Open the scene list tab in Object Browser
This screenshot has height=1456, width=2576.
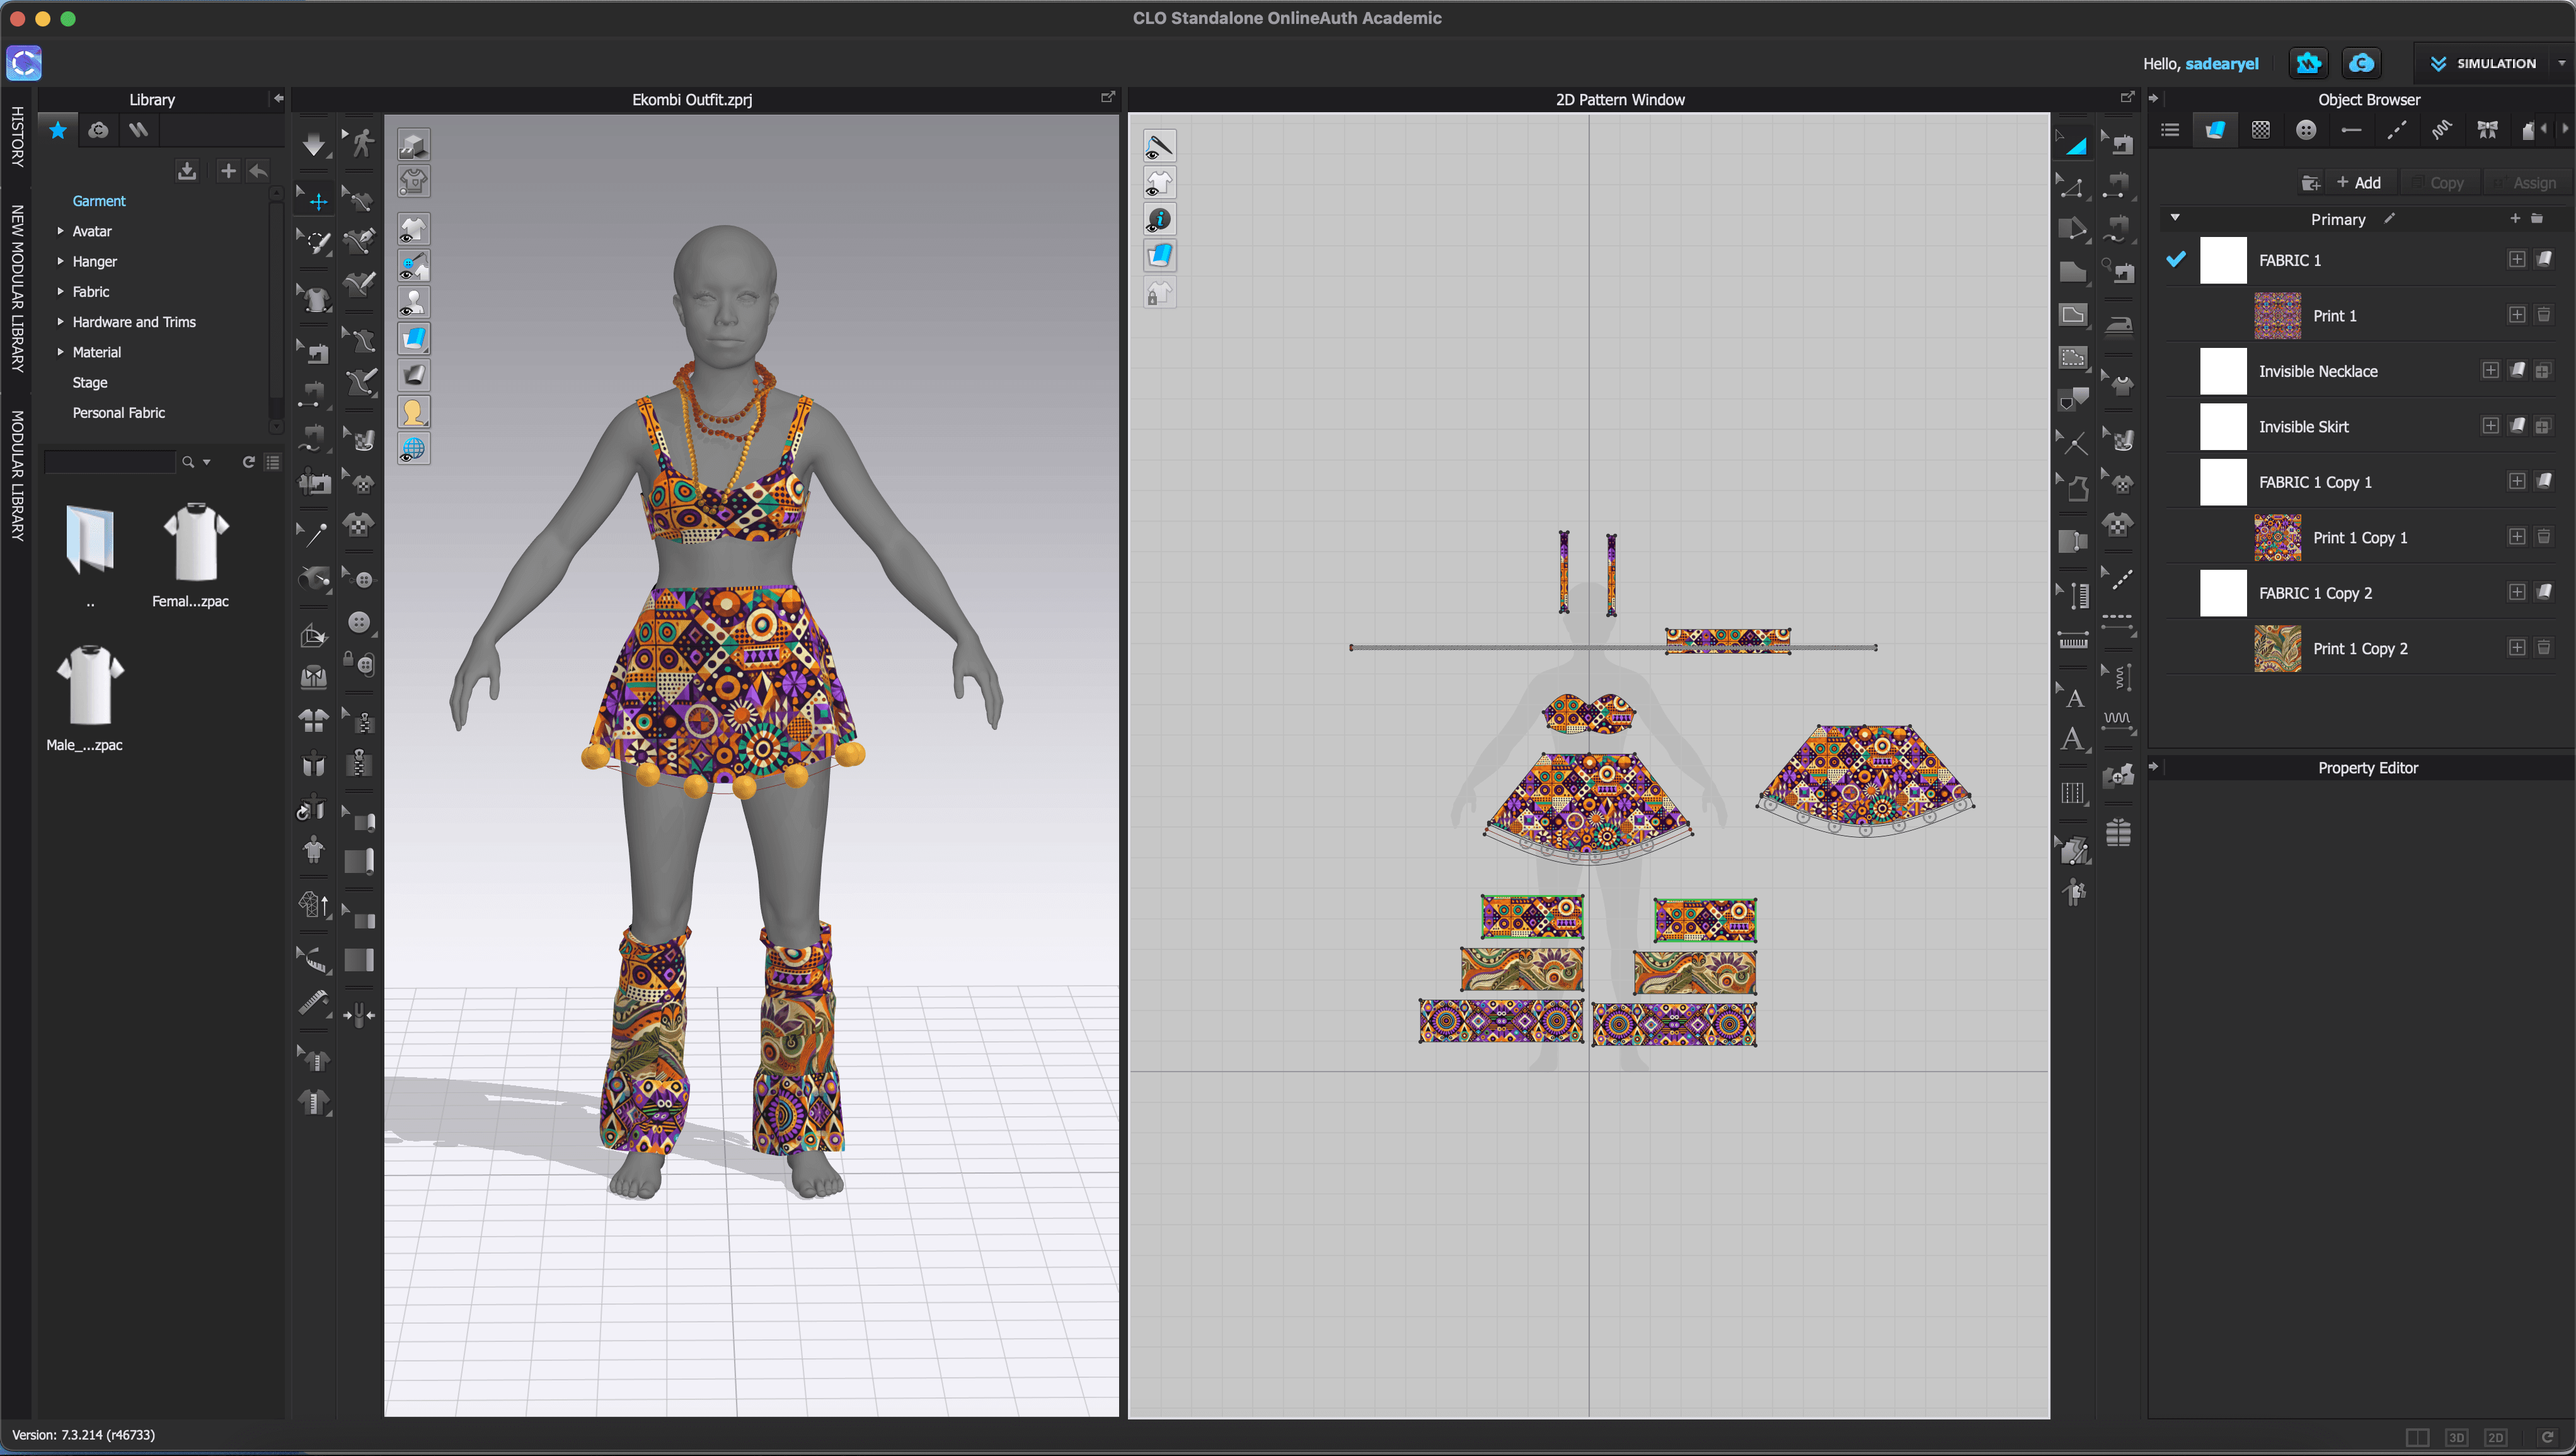[x=2170, y=130]
